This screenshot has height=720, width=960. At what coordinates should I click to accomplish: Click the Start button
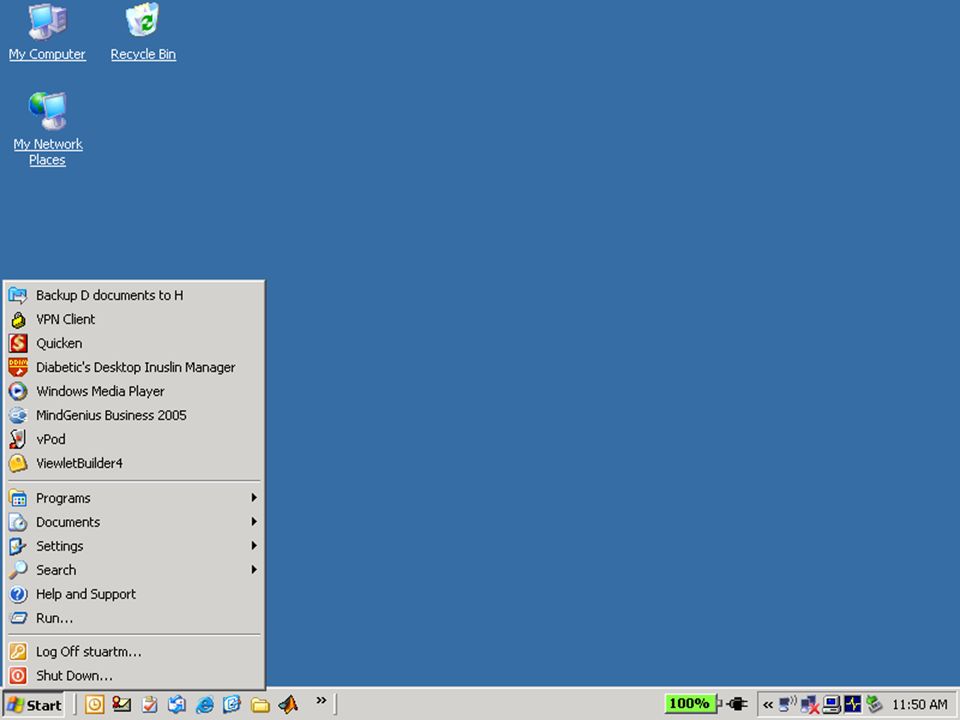coord(34,705)
